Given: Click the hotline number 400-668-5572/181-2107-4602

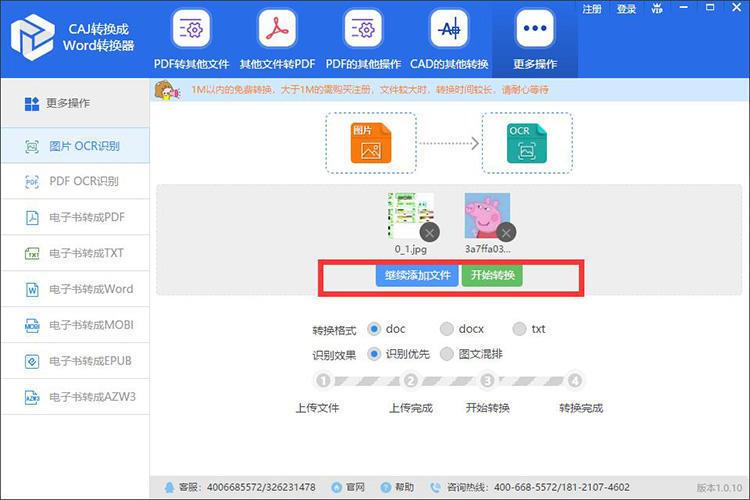Looking at the screenshot, I should click(x=562, y=488).
